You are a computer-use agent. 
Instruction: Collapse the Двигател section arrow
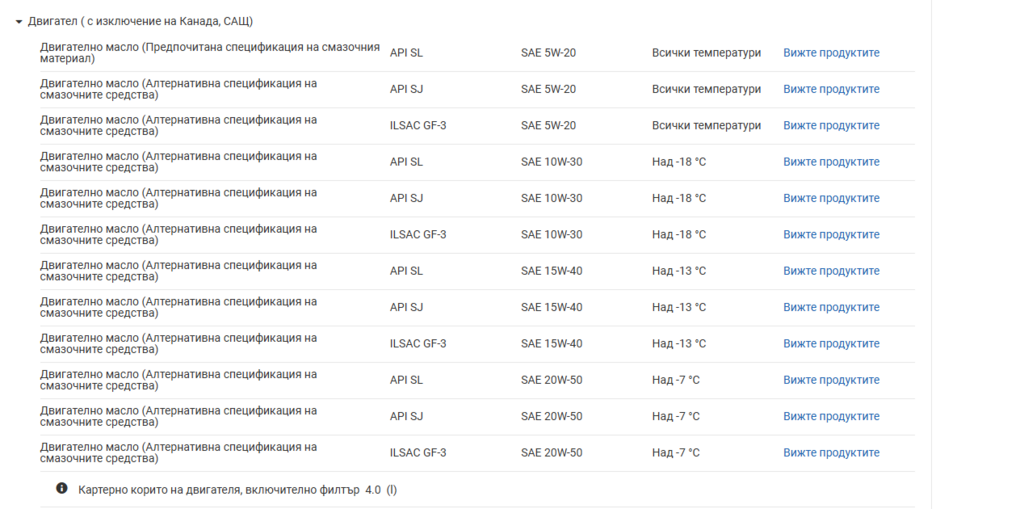coord(19,22)
